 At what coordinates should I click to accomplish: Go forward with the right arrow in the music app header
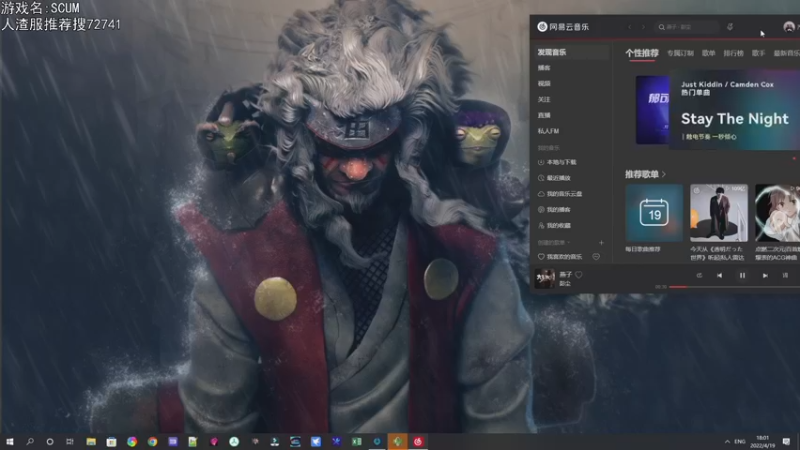coord(643,27)
